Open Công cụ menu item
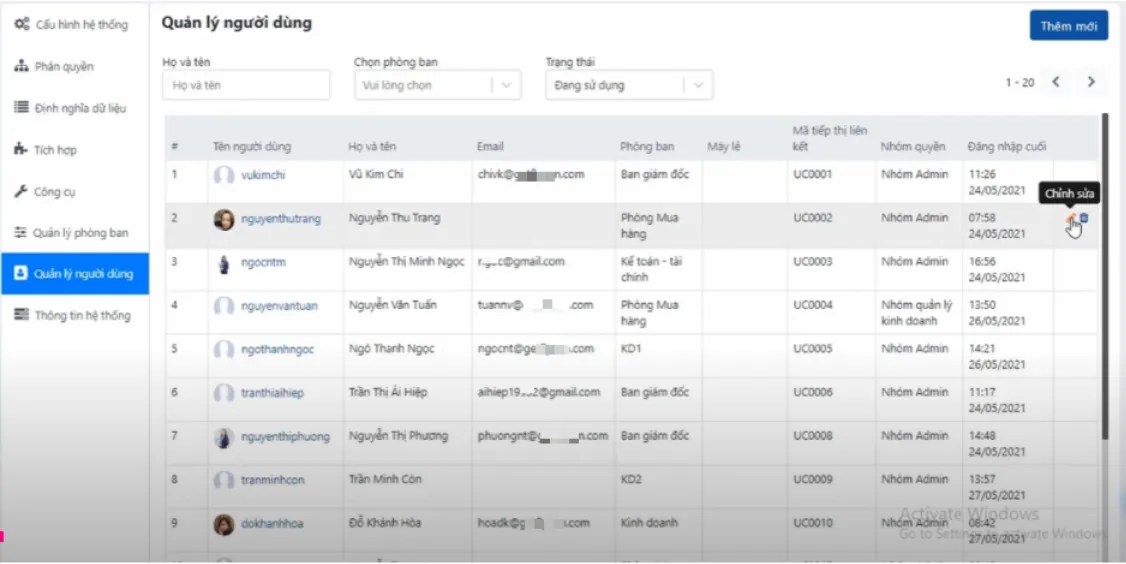1126x564 pixels. coord(75,191)
